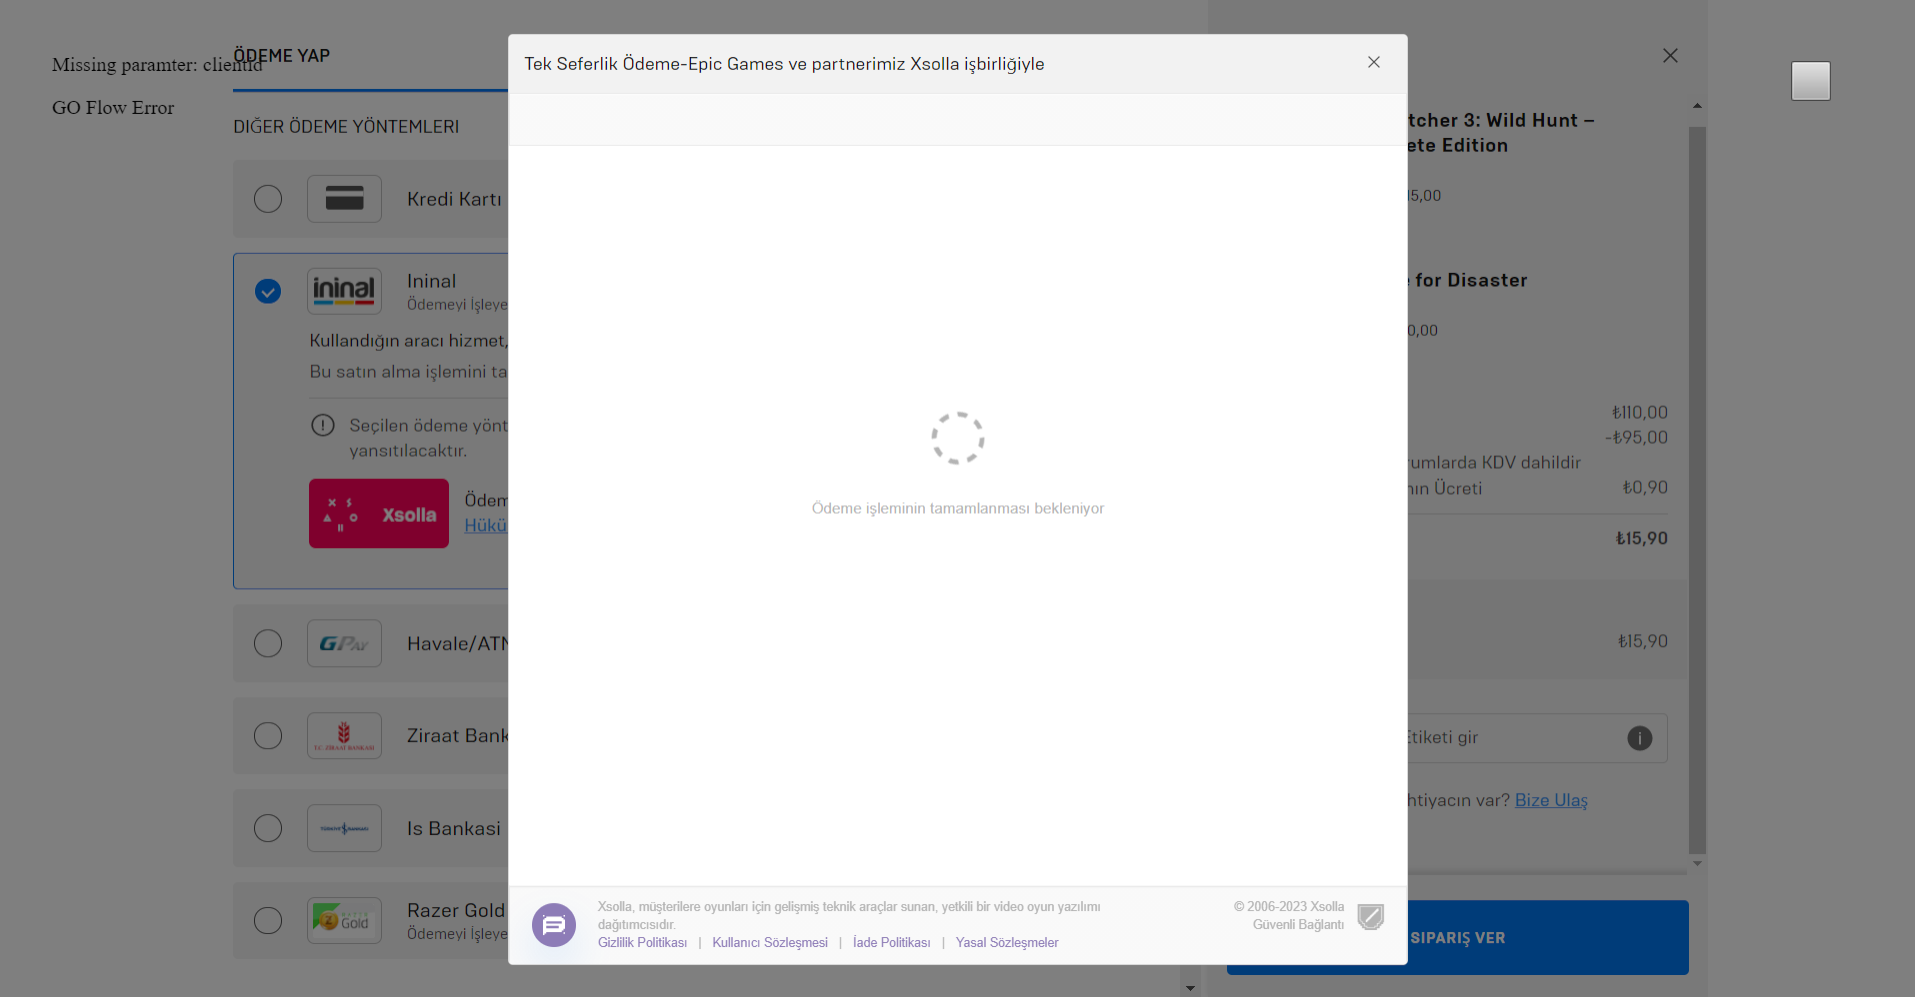Select Razer Gold radio button
The width and height of the screenshot is (1915, 997).
268,920
